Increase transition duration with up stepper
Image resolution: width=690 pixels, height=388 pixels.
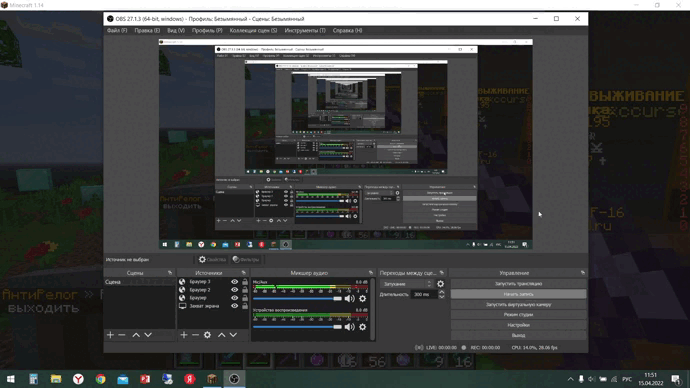coord(441,292)
